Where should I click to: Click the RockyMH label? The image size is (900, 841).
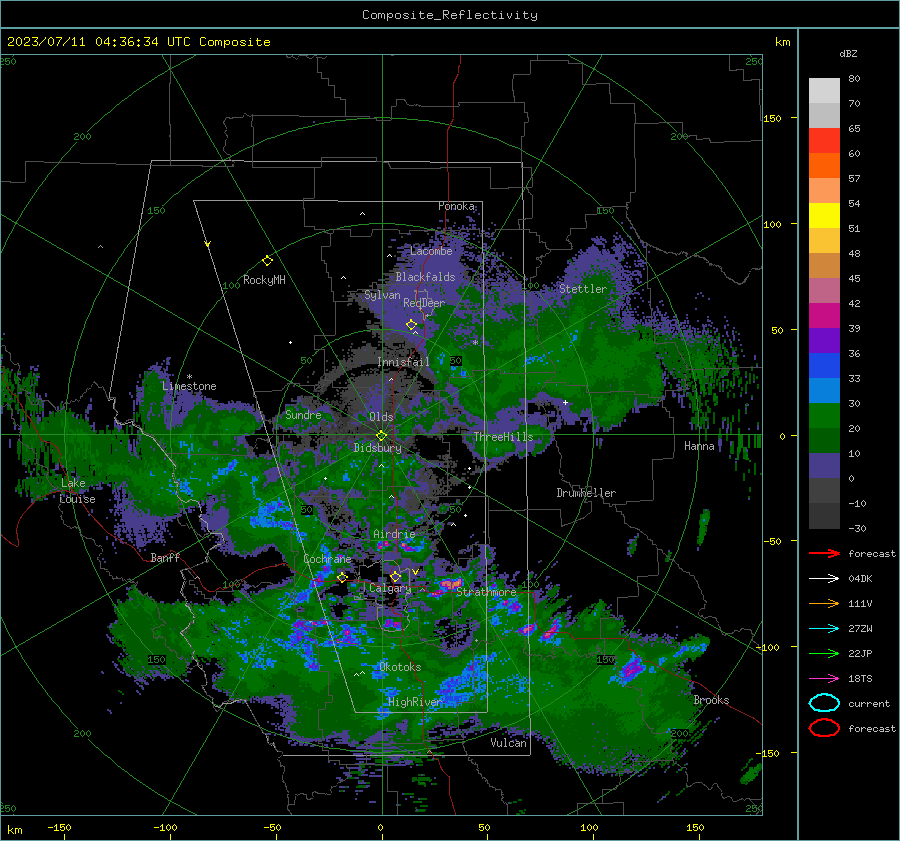tap(264, 280)
